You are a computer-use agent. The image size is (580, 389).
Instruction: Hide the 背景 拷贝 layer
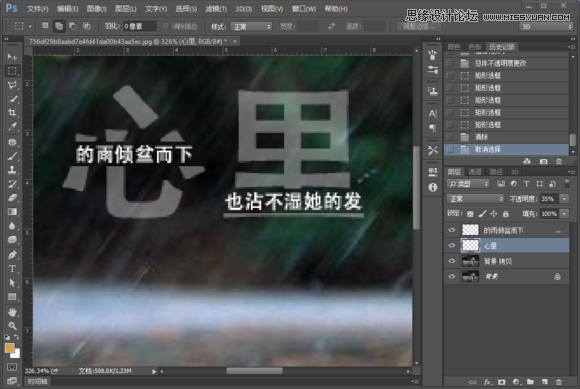pos(452,261)
